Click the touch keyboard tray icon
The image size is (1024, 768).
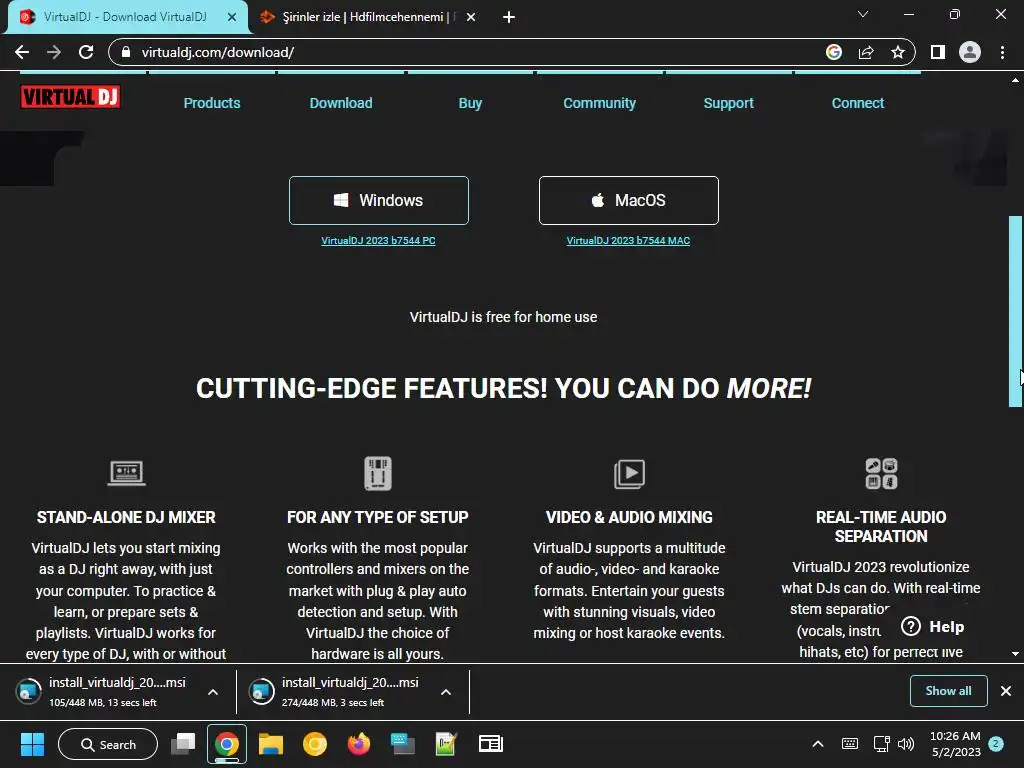(850, 744)
